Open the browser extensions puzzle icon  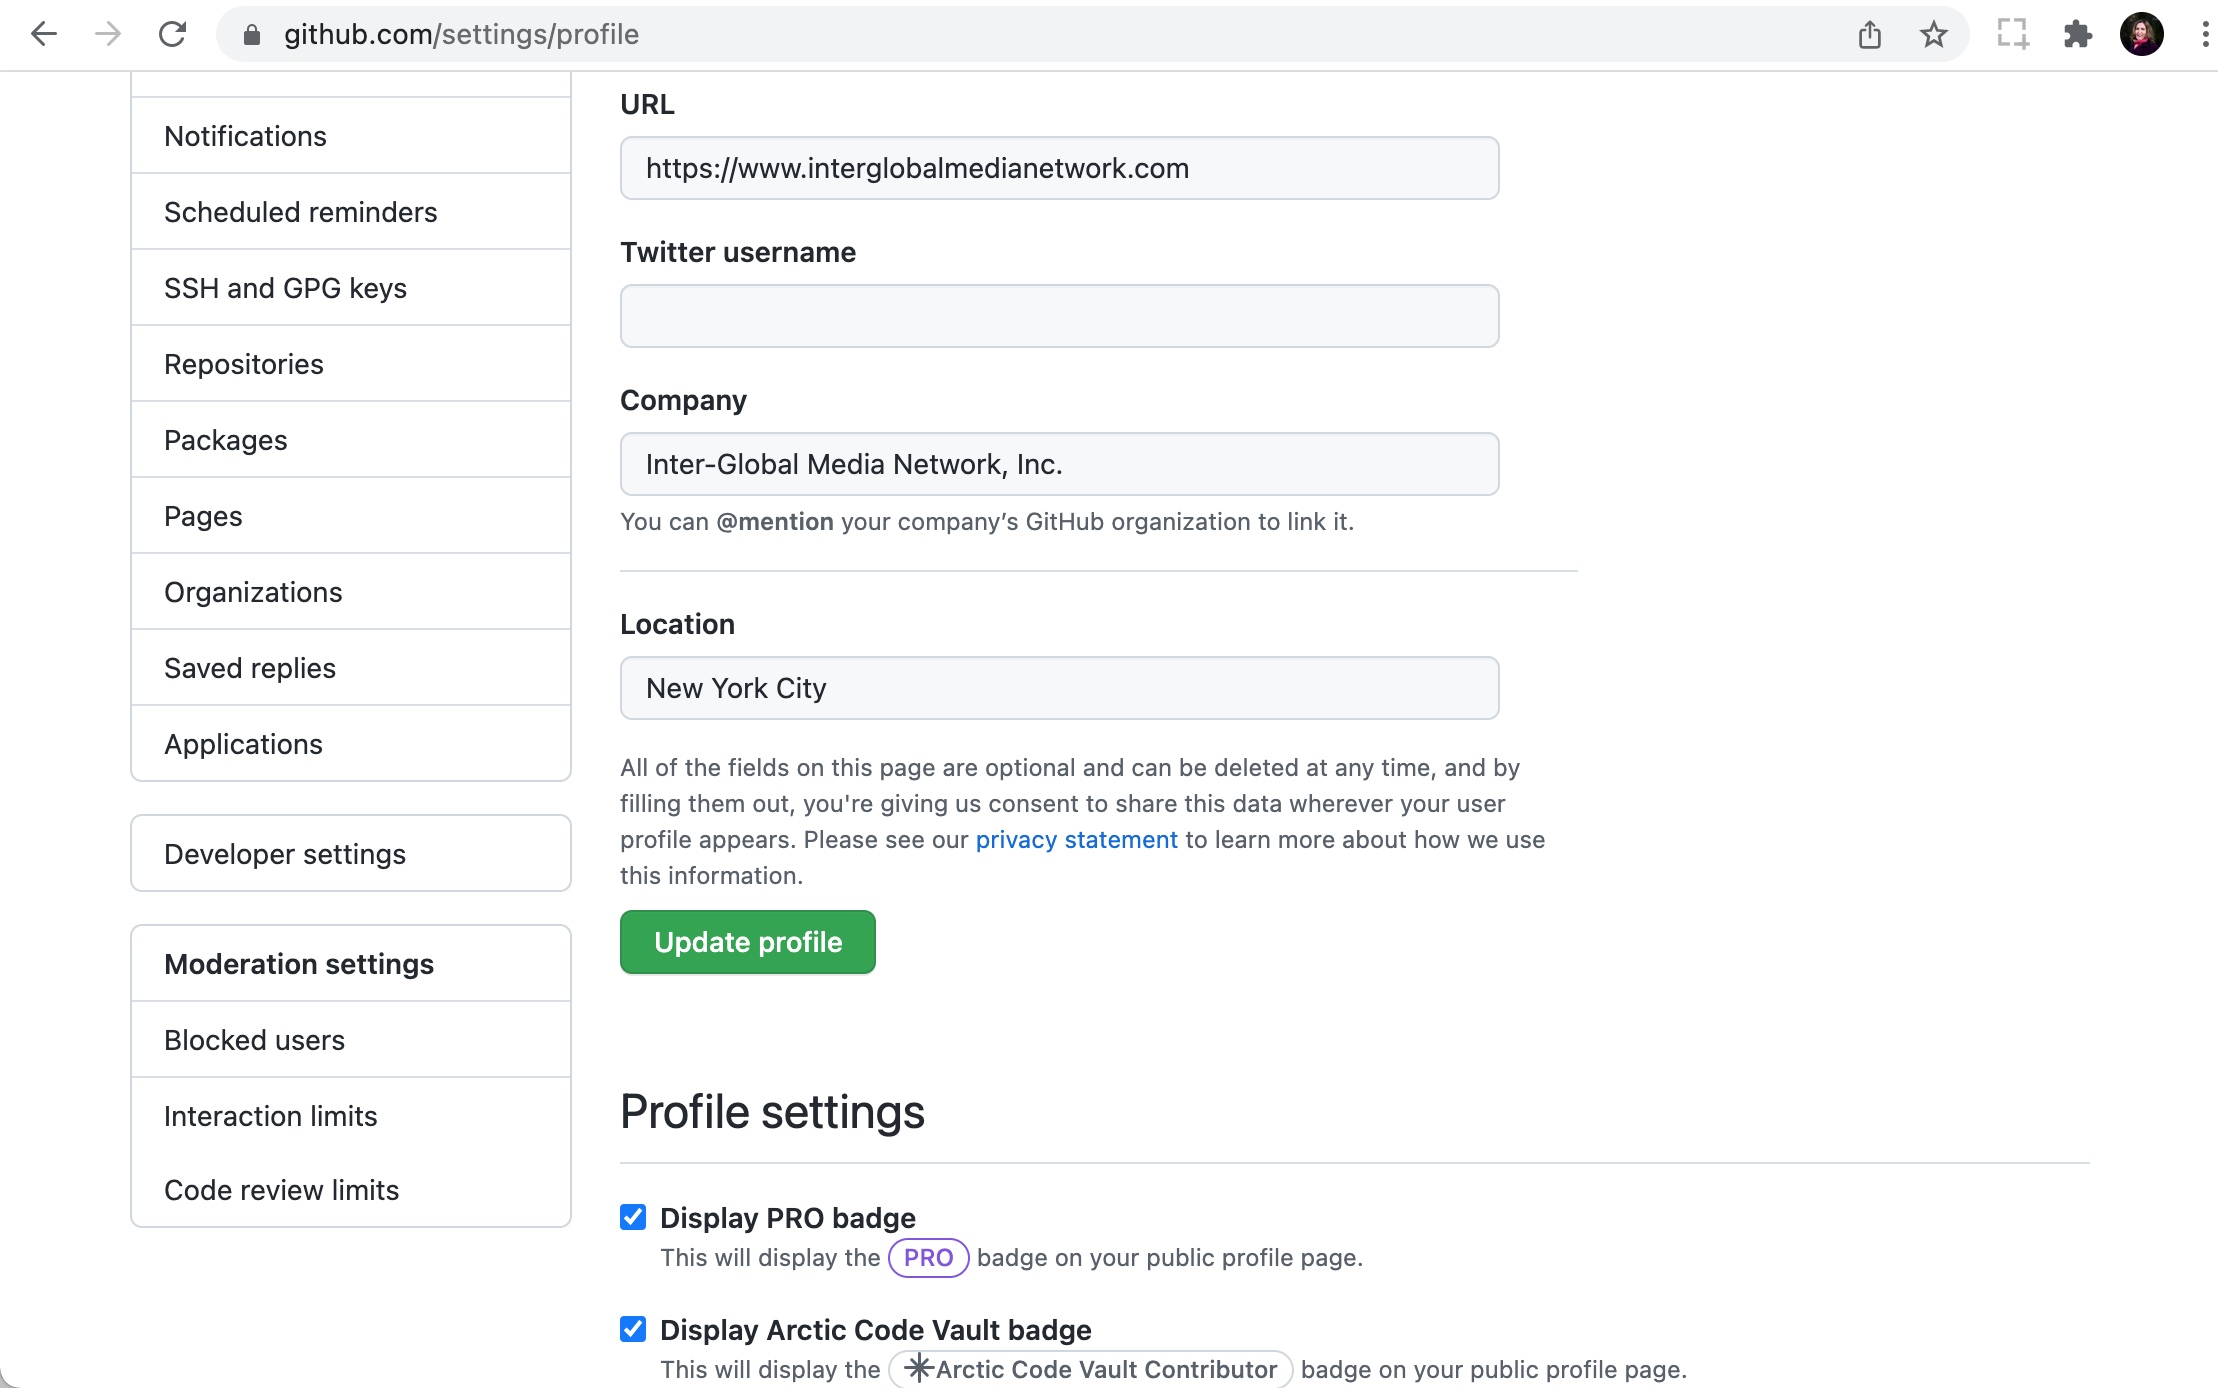[2078, 34]
